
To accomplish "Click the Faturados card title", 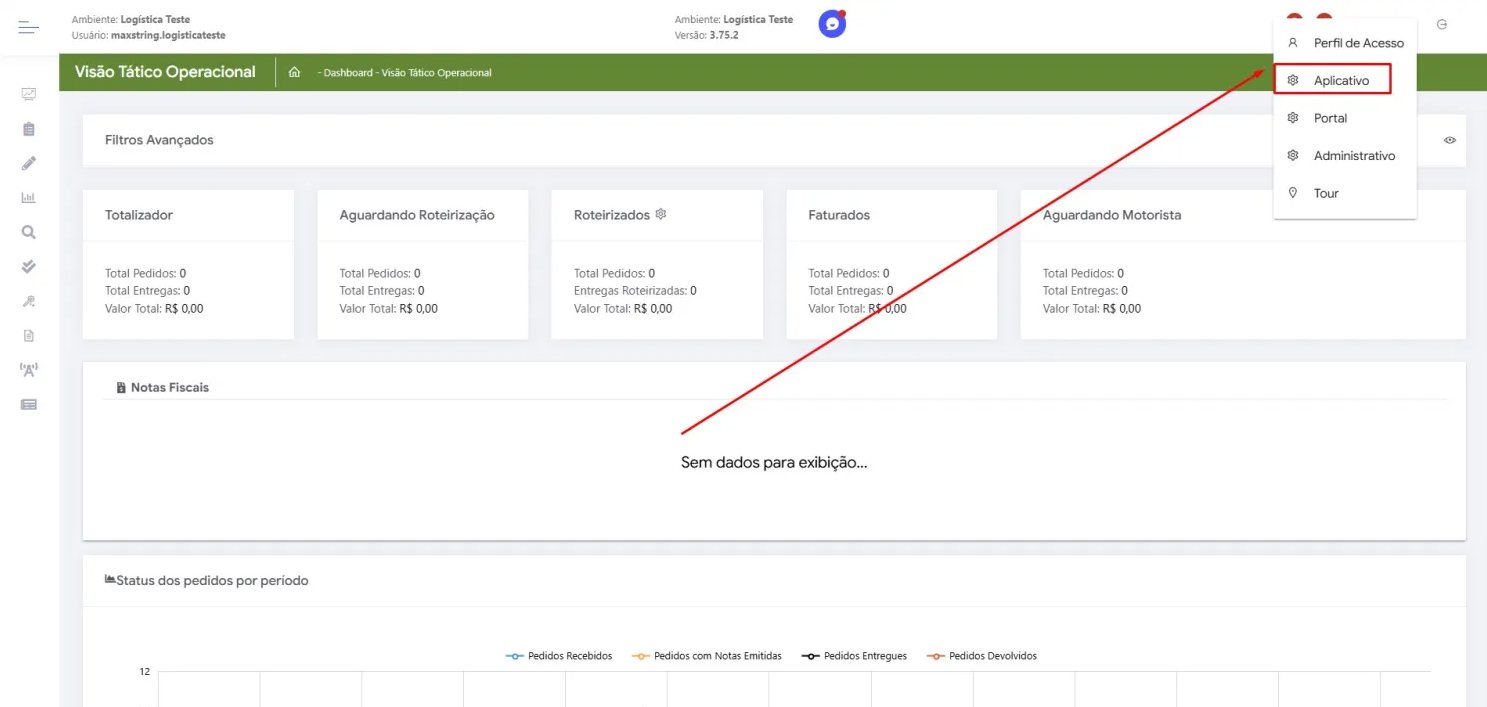I will (839, 215).
